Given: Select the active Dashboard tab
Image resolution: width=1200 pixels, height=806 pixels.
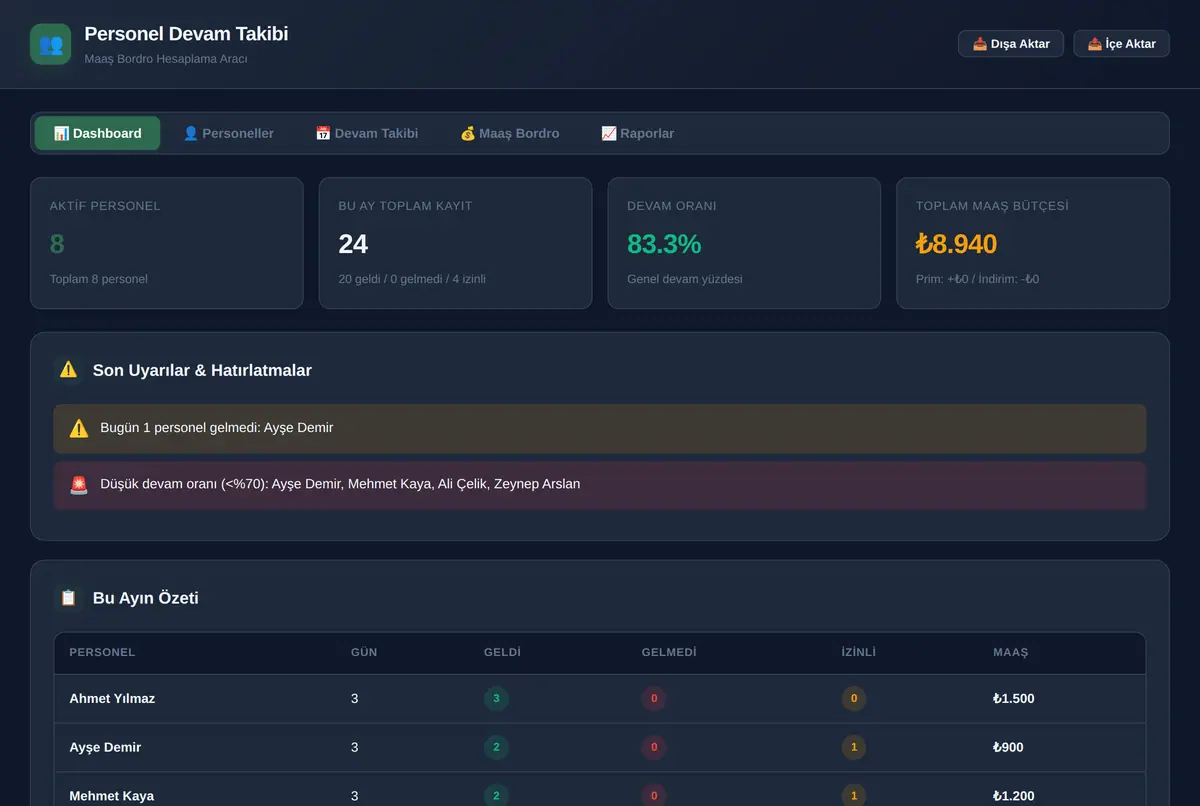Looking at the screenshot, I should [x=97, y=133].
